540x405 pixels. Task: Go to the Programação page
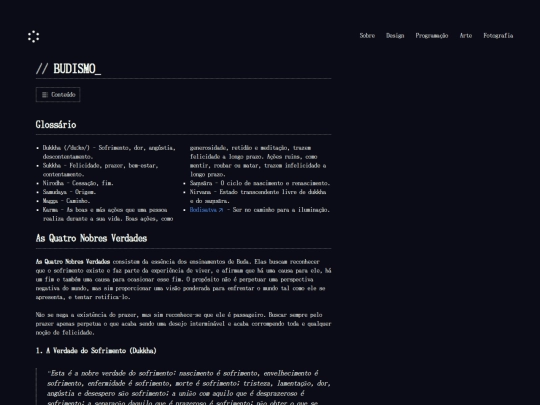(432, 35)
